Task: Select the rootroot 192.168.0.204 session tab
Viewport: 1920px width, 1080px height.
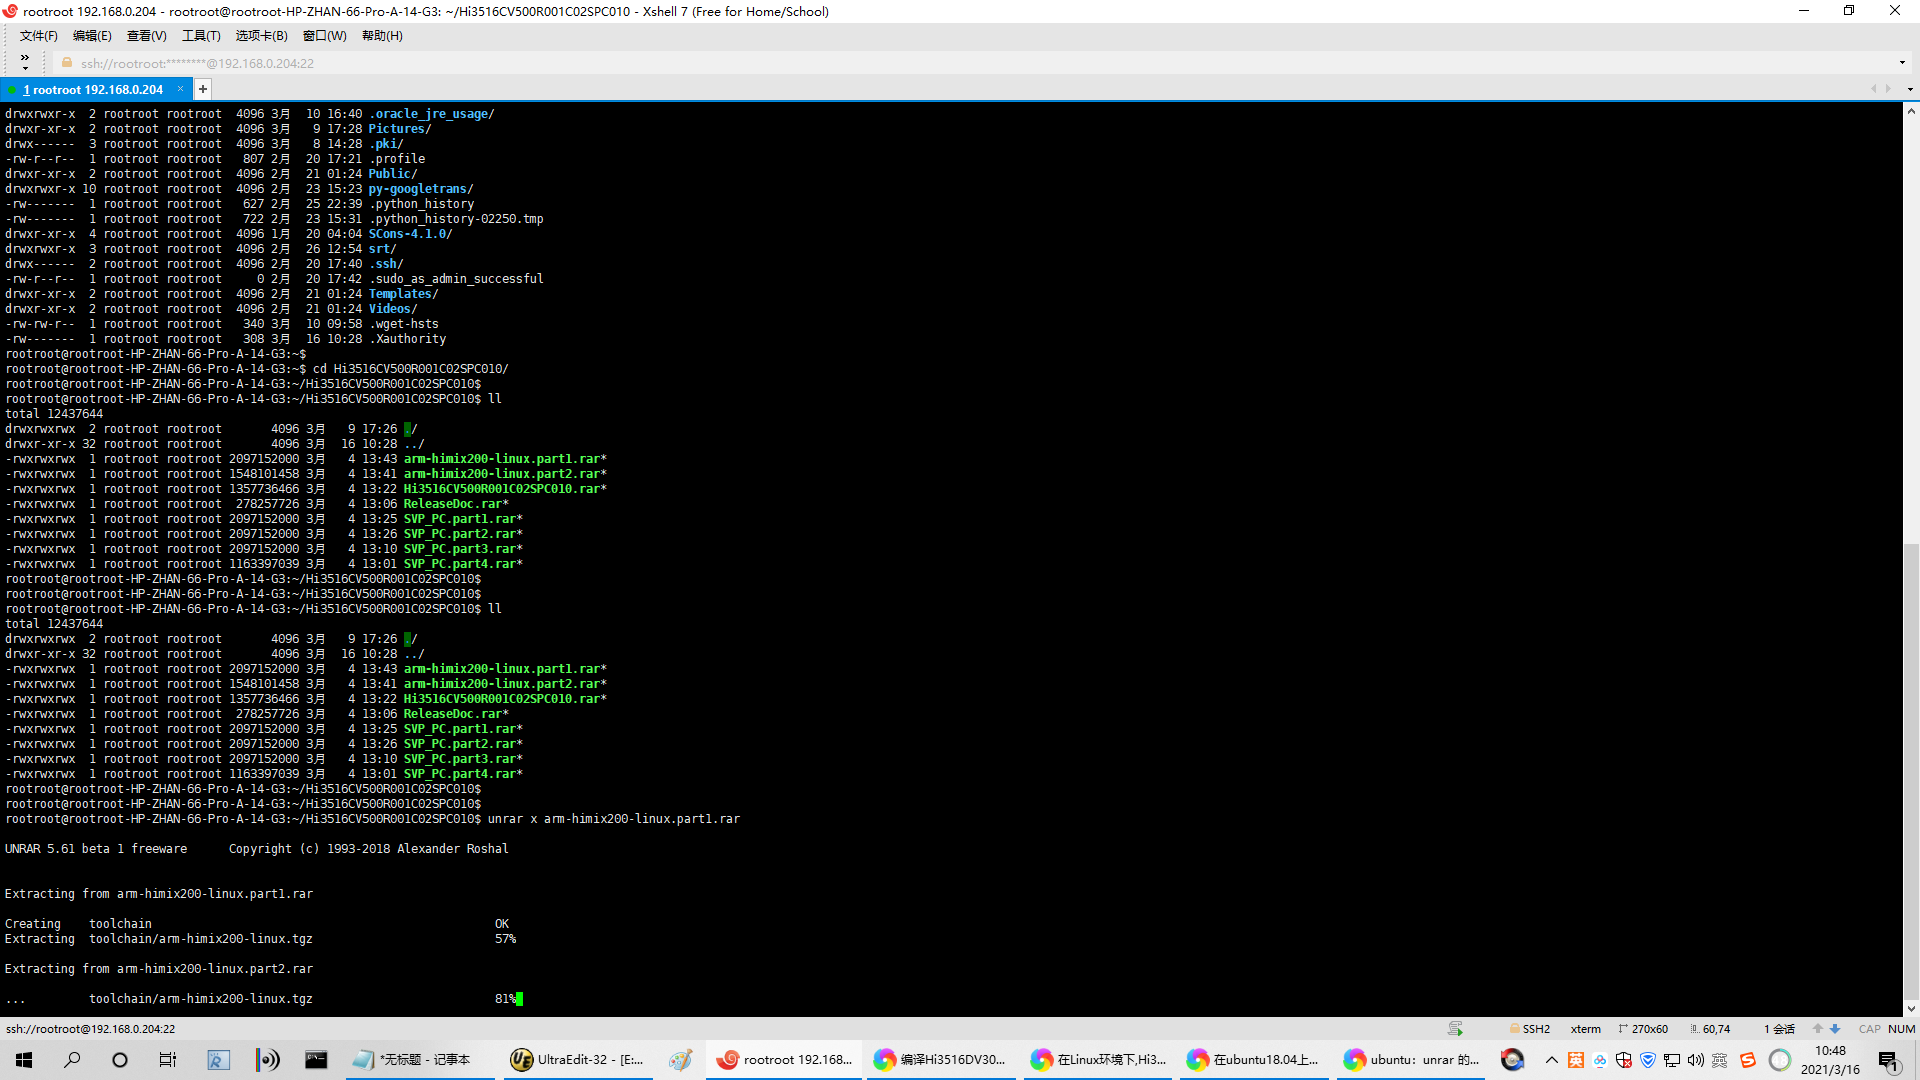Action: click(92, 89)
